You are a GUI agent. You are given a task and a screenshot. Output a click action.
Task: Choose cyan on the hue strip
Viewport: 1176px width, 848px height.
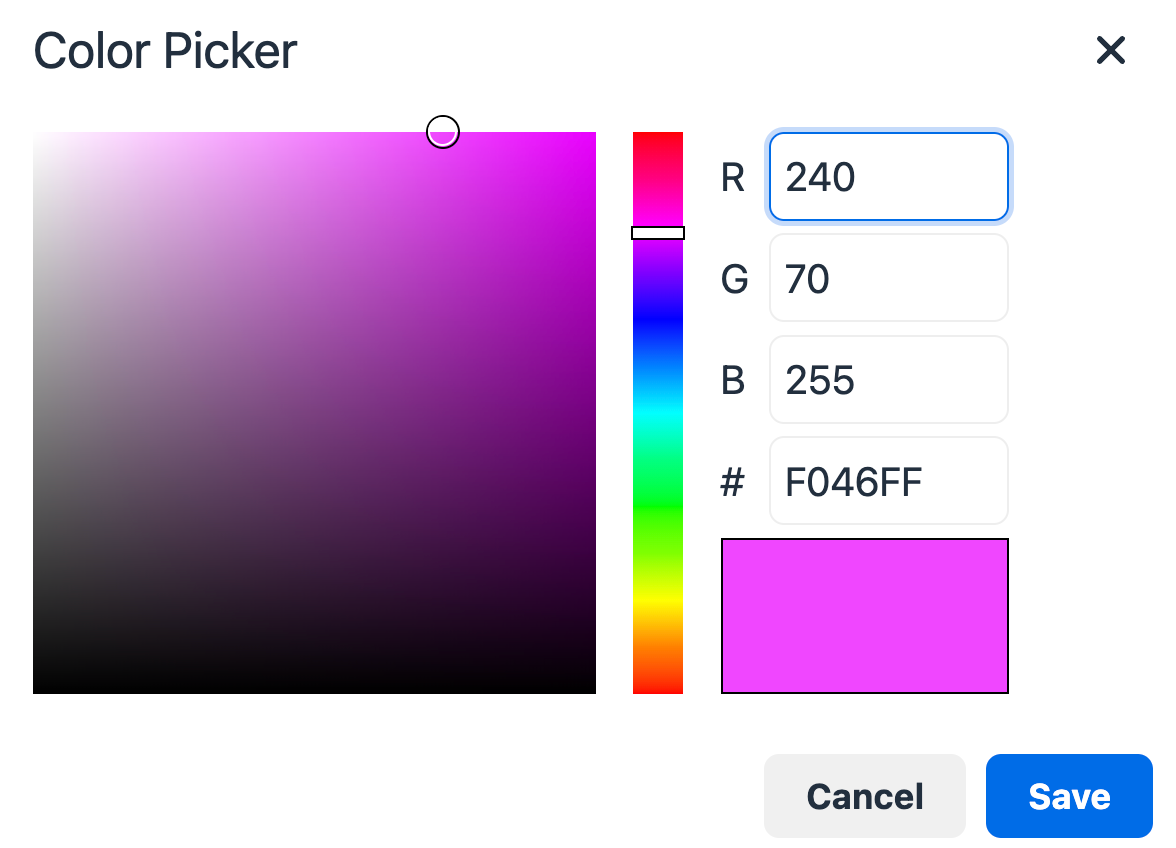point(658,412)
